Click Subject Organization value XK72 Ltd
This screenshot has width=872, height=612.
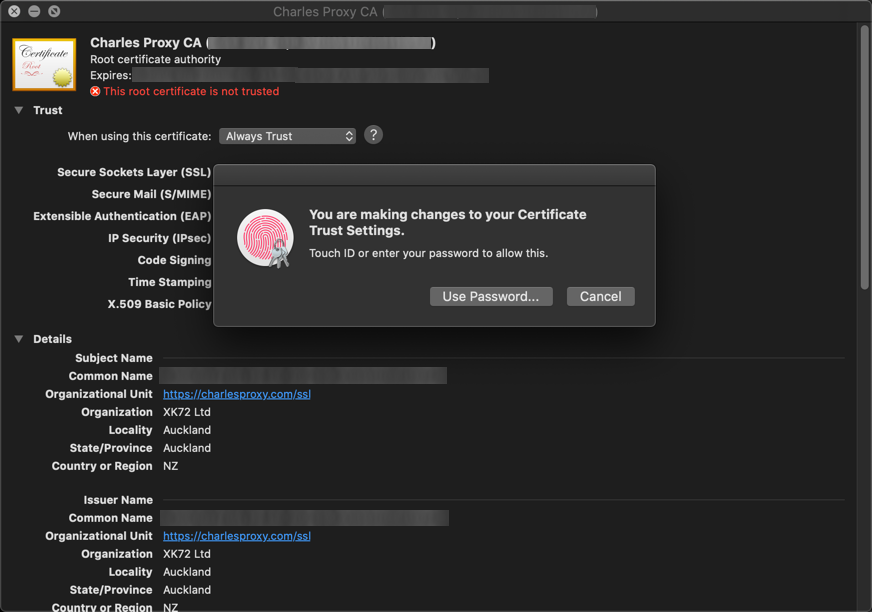(x=187, y=412)
